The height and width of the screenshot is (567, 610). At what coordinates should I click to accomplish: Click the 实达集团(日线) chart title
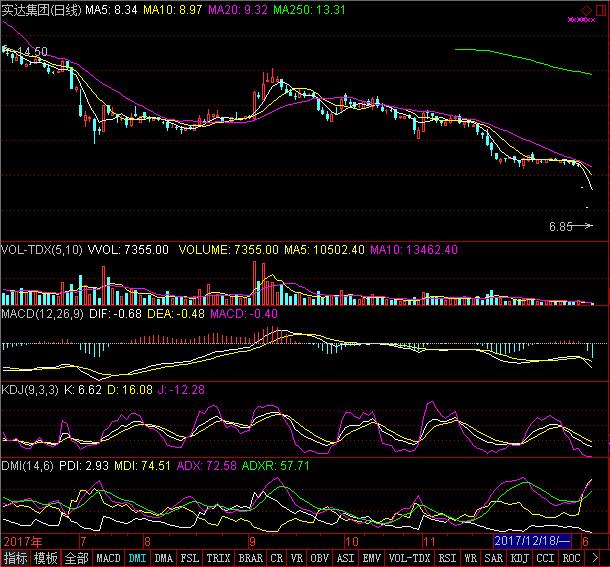(41, 10)
